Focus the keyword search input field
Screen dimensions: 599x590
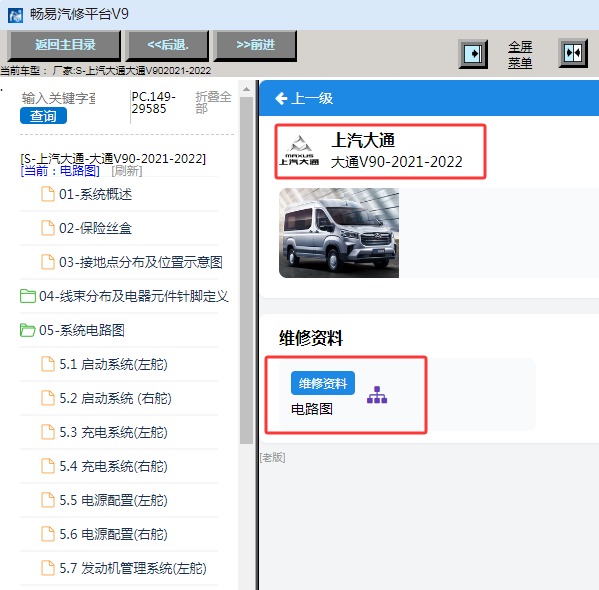[58, 98]
